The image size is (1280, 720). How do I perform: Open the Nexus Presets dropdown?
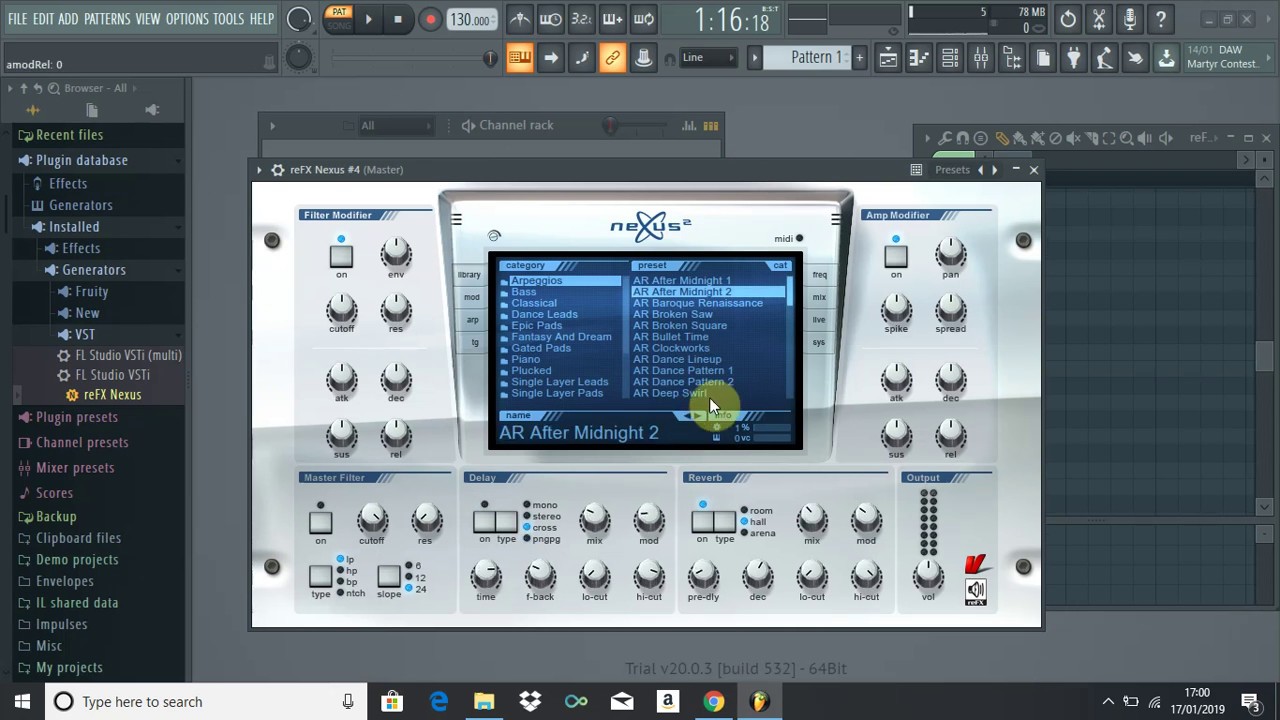[x=952, y=170]
